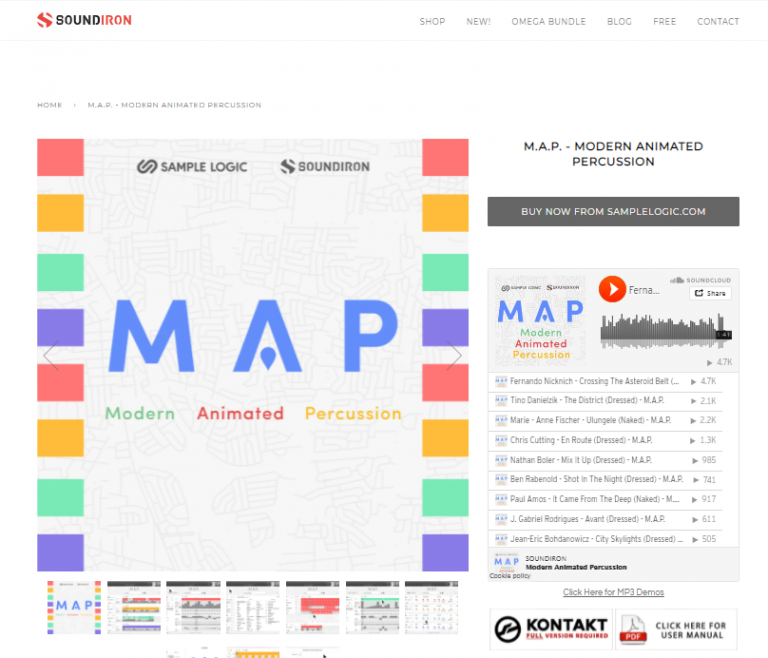Click the Soundiron logo in the header

tap(84, 20)
